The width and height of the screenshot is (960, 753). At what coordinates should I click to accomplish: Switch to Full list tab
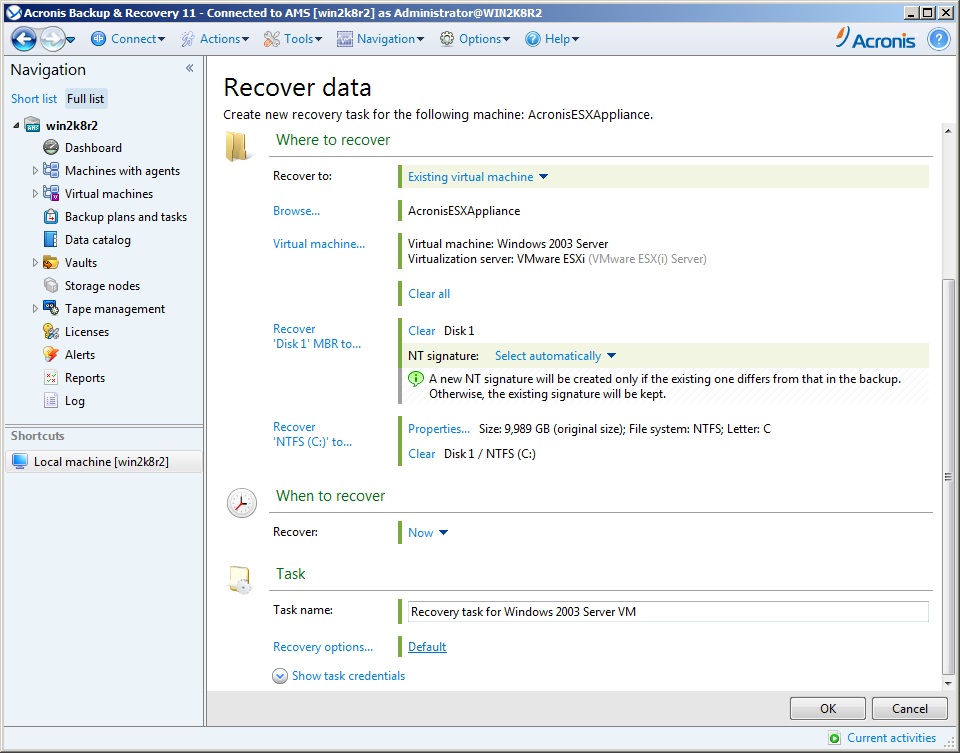86,99
